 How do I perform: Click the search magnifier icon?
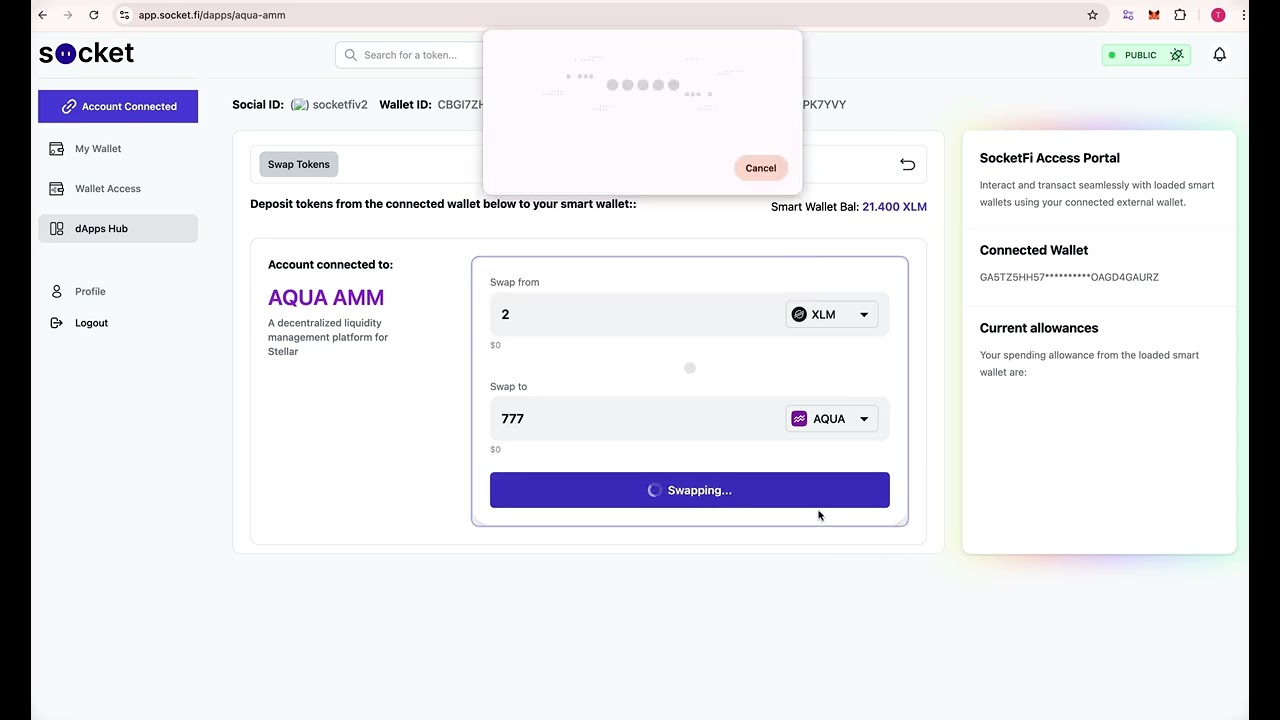351,55
